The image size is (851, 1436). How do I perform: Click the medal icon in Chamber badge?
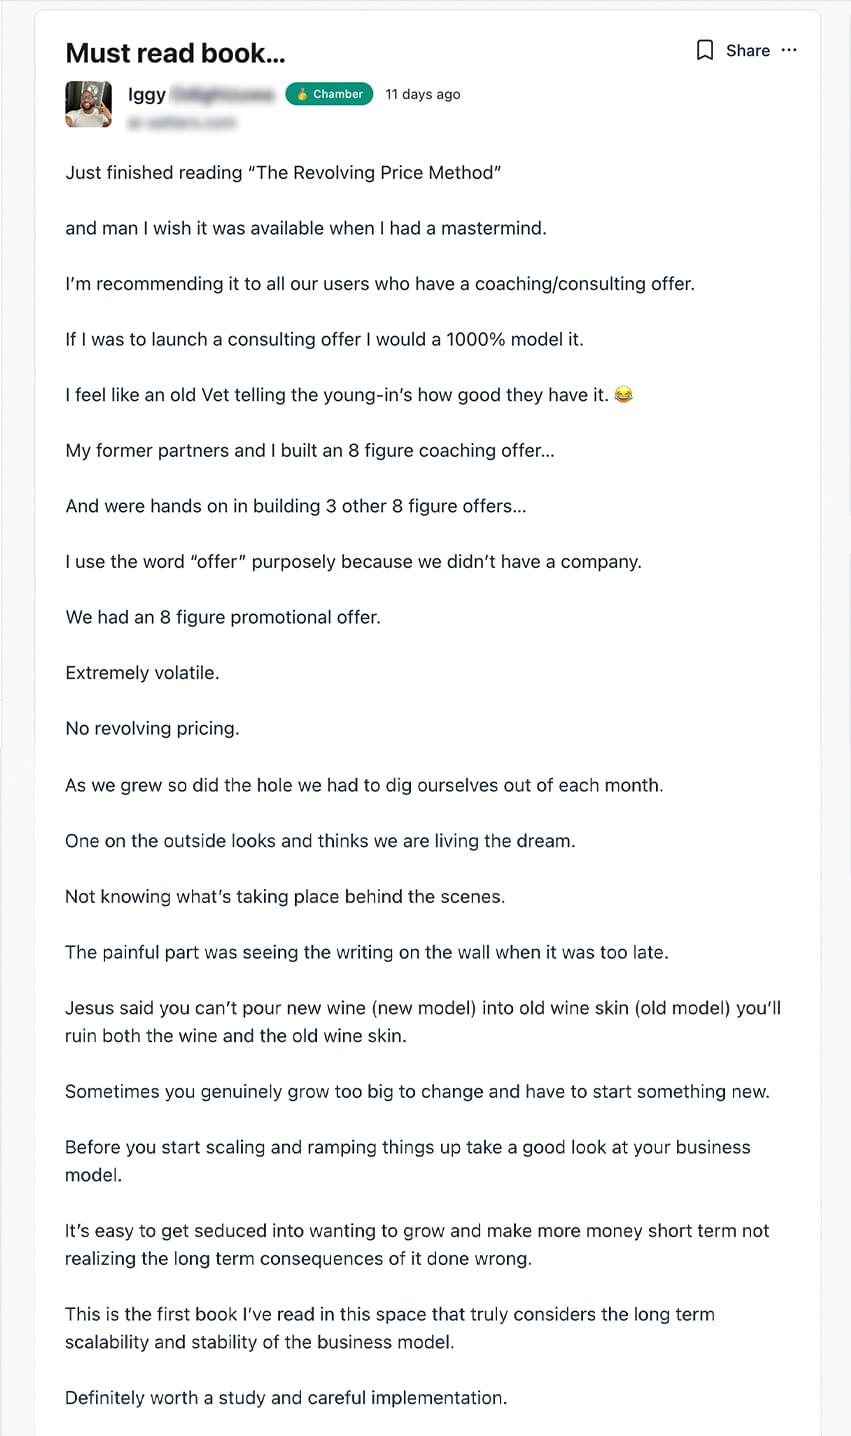point(302,94)
